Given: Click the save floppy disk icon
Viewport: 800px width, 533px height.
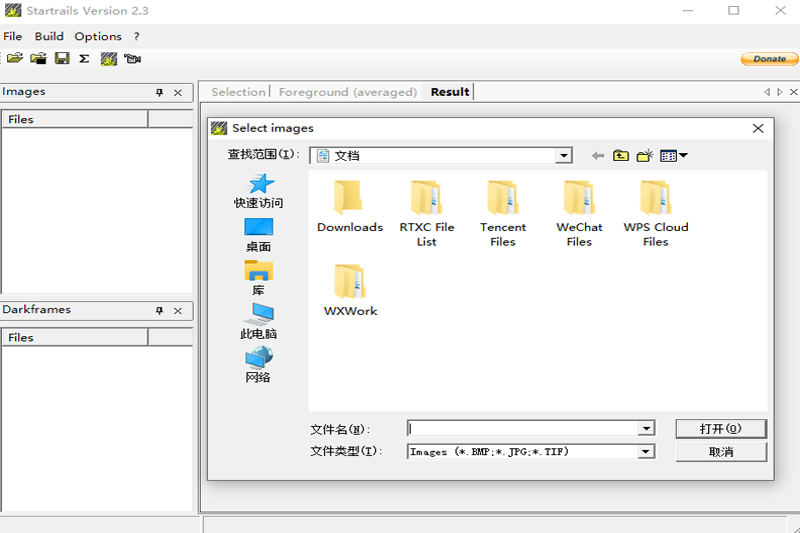Looking at the screenshot, I should 62,59.
